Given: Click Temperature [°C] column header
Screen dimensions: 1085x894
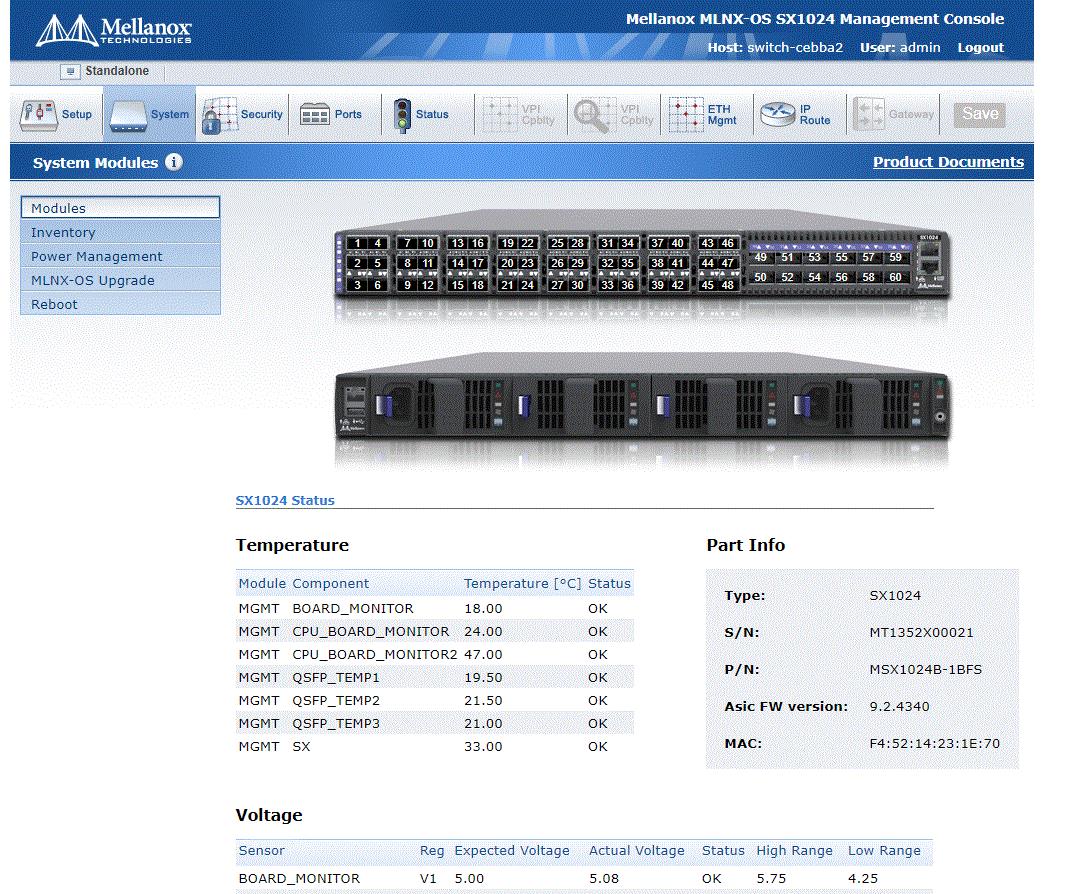Looking at the screenshot, I should click(522, 583).
